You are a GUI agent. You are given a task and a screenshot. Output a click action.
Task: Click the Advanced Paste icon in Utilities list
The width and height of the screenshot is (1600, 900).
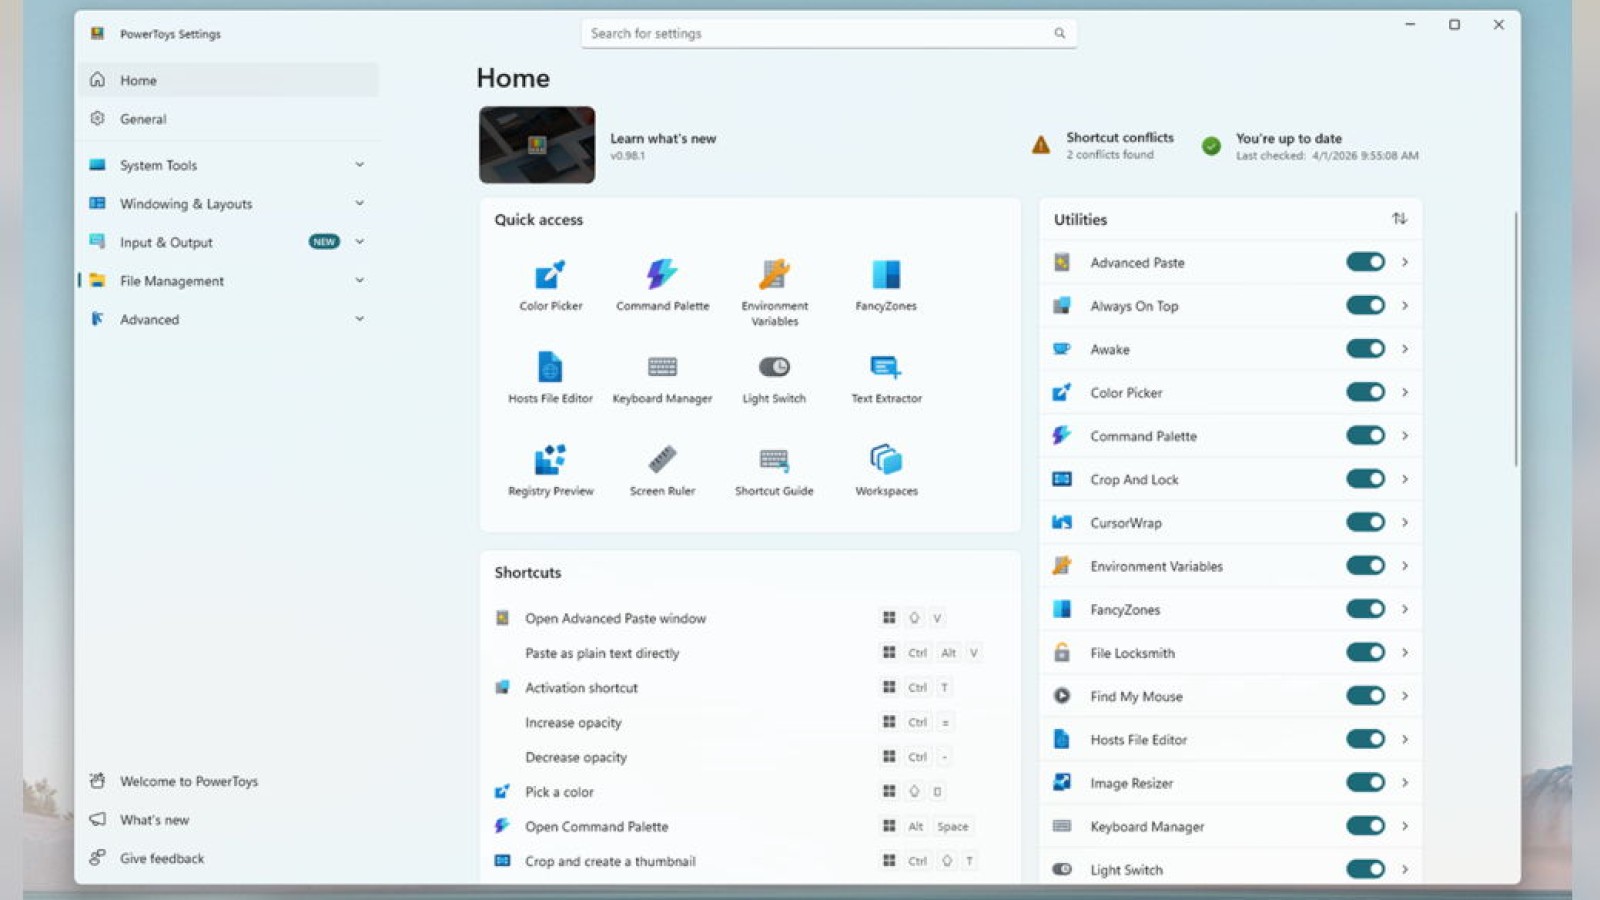(x=1062, y=262)
